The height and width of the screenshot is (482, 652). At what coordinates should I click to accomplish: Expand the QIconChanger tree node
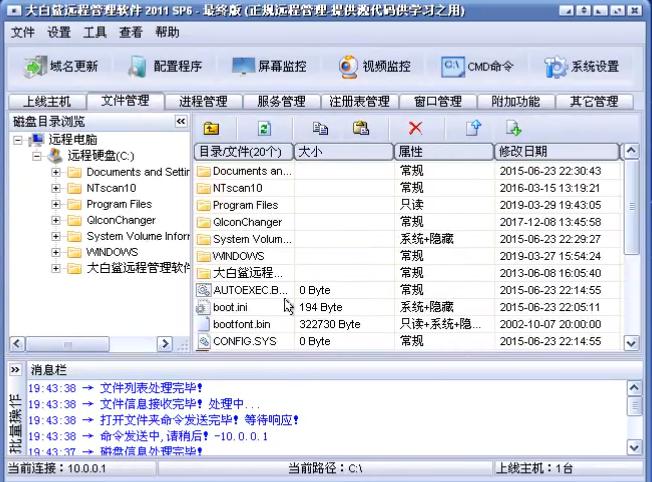[56, 220]
